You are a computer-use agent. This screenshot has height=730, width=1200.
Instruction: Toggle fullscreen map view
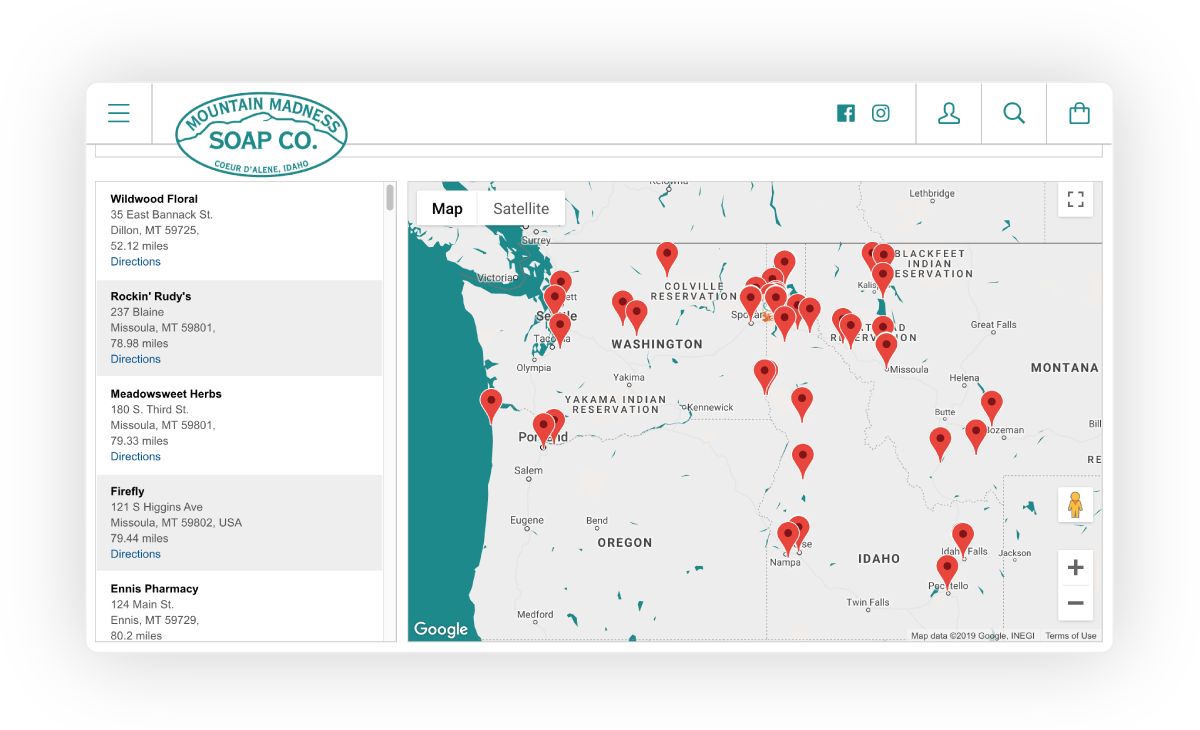1076,199
